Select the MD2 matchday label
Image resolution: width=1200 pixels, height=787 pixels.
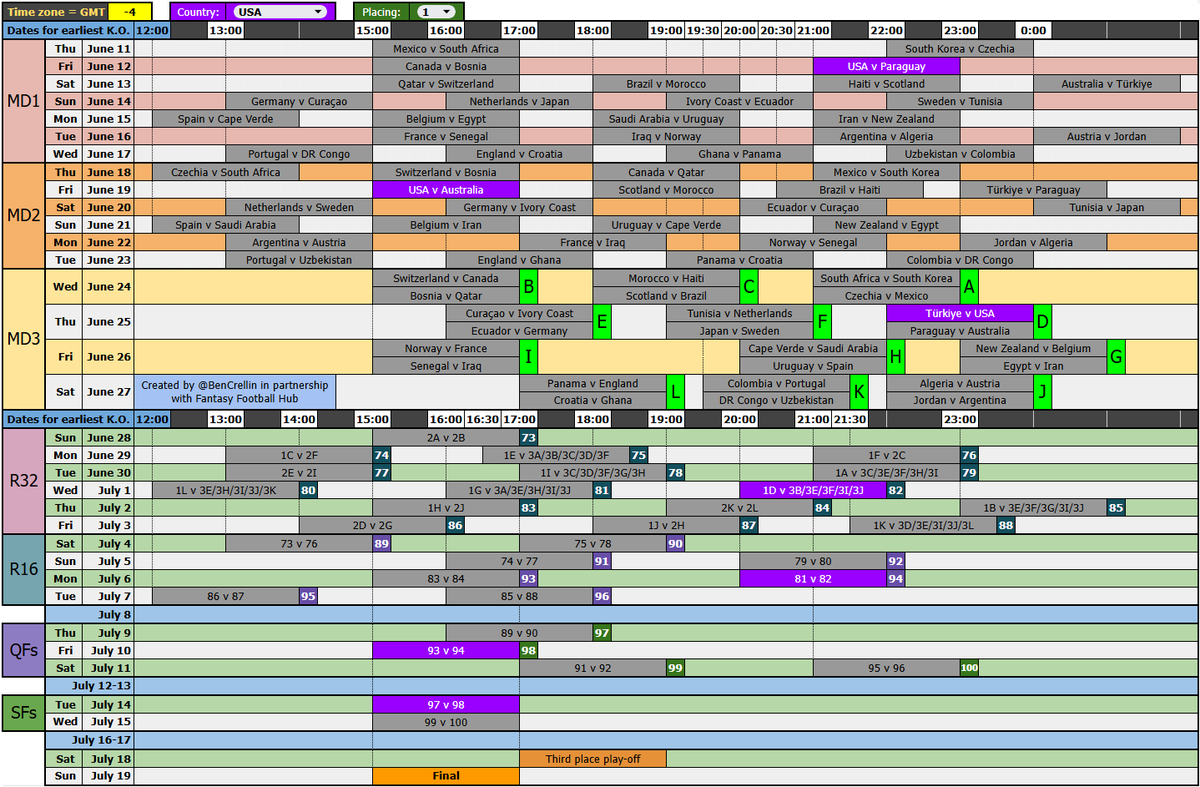(x=23, y=216)
